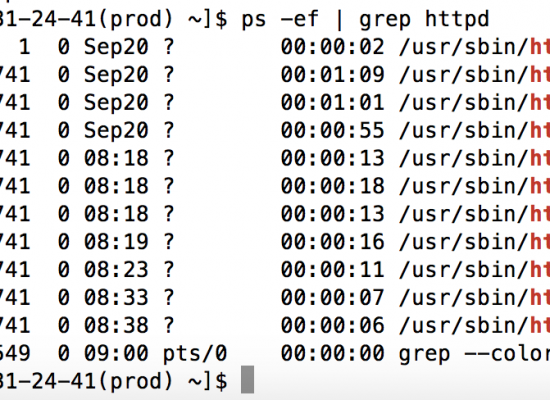Click the start time 08:38

(x=116, y=325)
